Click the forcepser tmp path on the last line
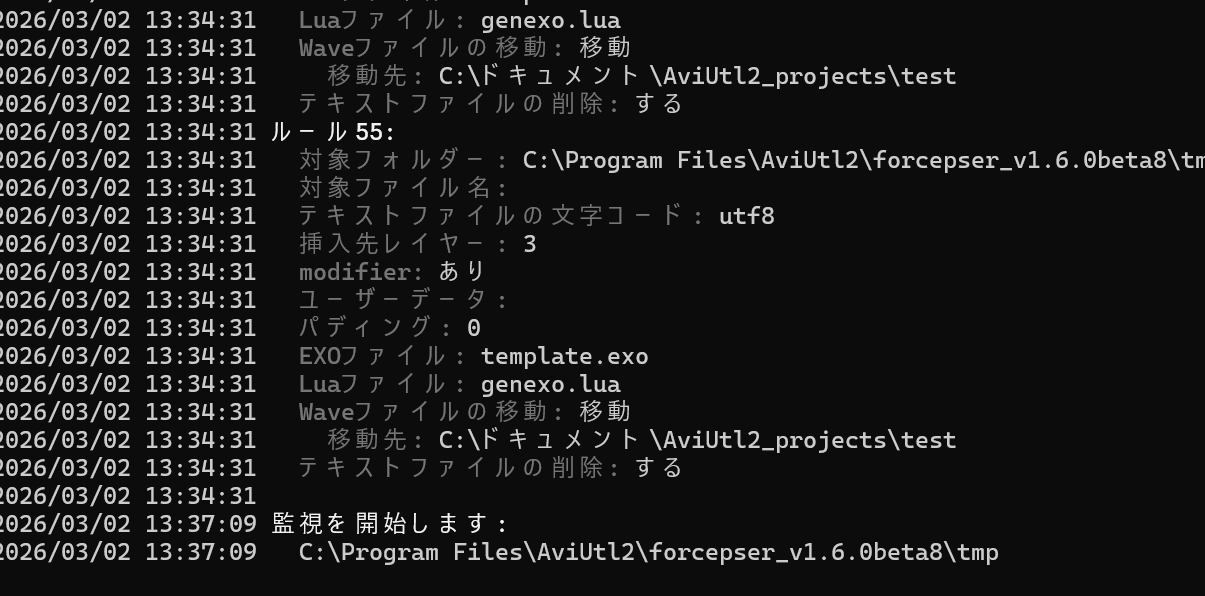 tap(648, 552)
